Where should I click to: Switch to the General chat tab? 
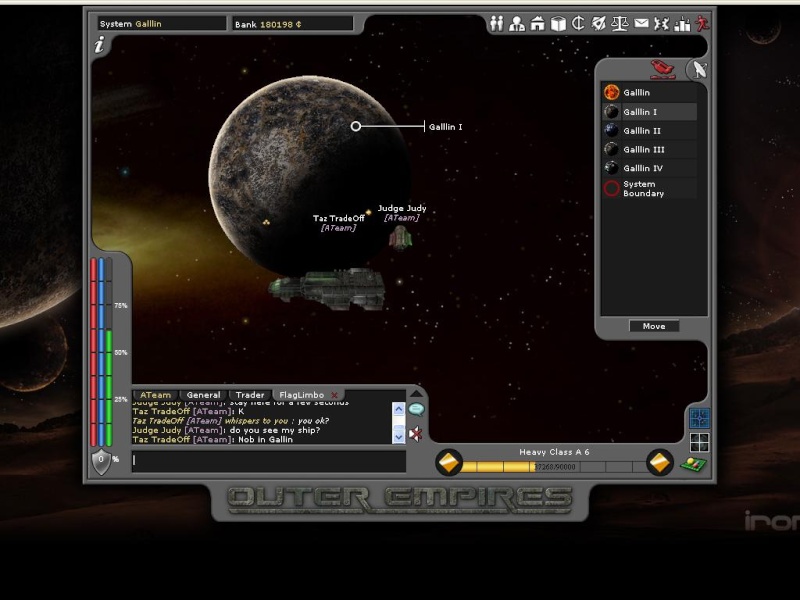[203, 395]
